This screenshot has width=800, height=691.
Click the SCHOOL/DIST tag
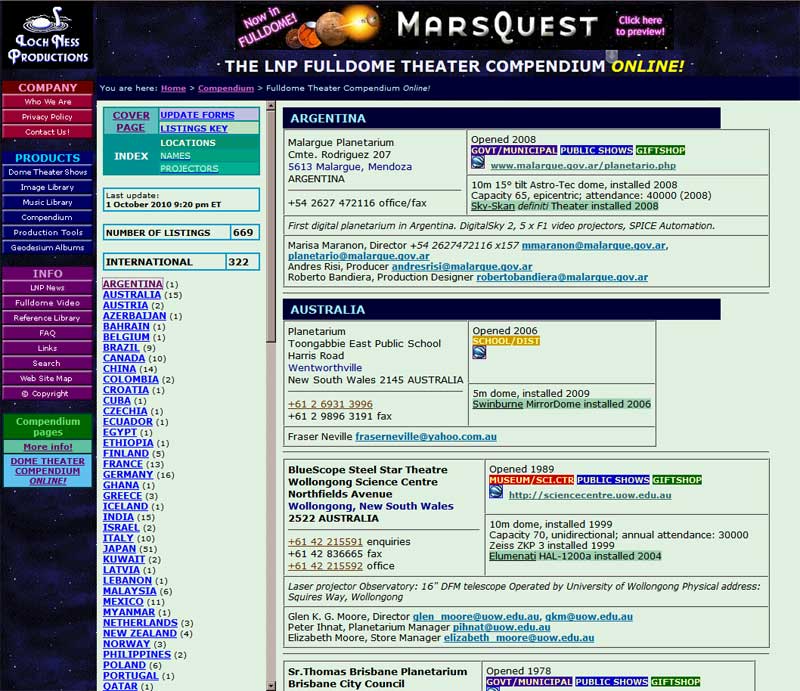point(506,341)
